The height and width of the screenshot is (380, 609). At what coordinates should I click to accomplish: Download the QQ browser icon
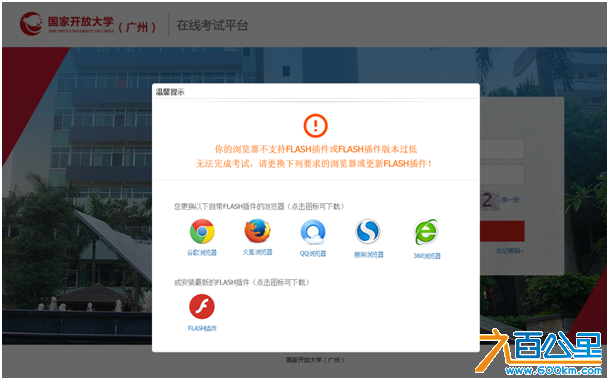(x=313, y=232)
